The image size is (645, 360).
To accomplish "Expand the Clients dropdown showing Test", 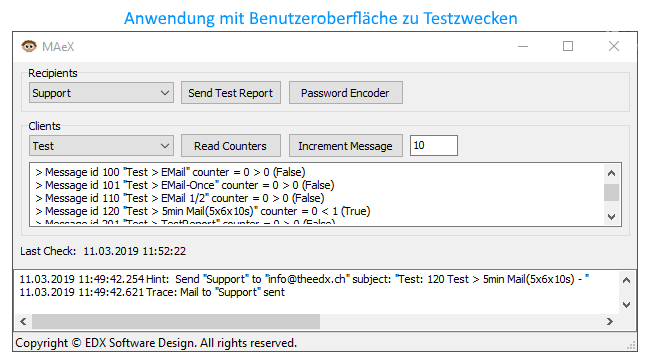I will 101,146.
